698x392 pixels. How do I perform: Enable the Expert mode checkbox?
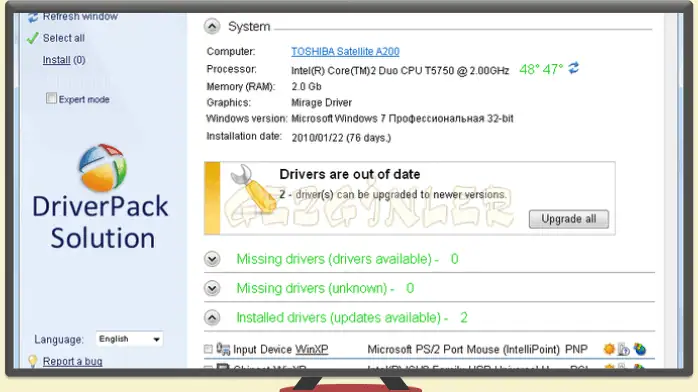52,98
